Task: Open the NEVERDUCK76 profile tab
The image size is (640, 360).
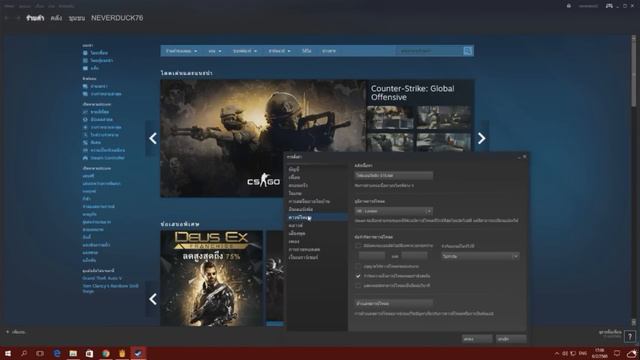Action: [117, 18]
